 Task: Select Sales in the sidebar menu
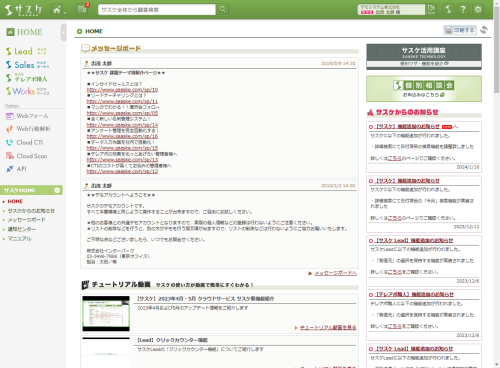pyautogui.click(x=27, y=65)
